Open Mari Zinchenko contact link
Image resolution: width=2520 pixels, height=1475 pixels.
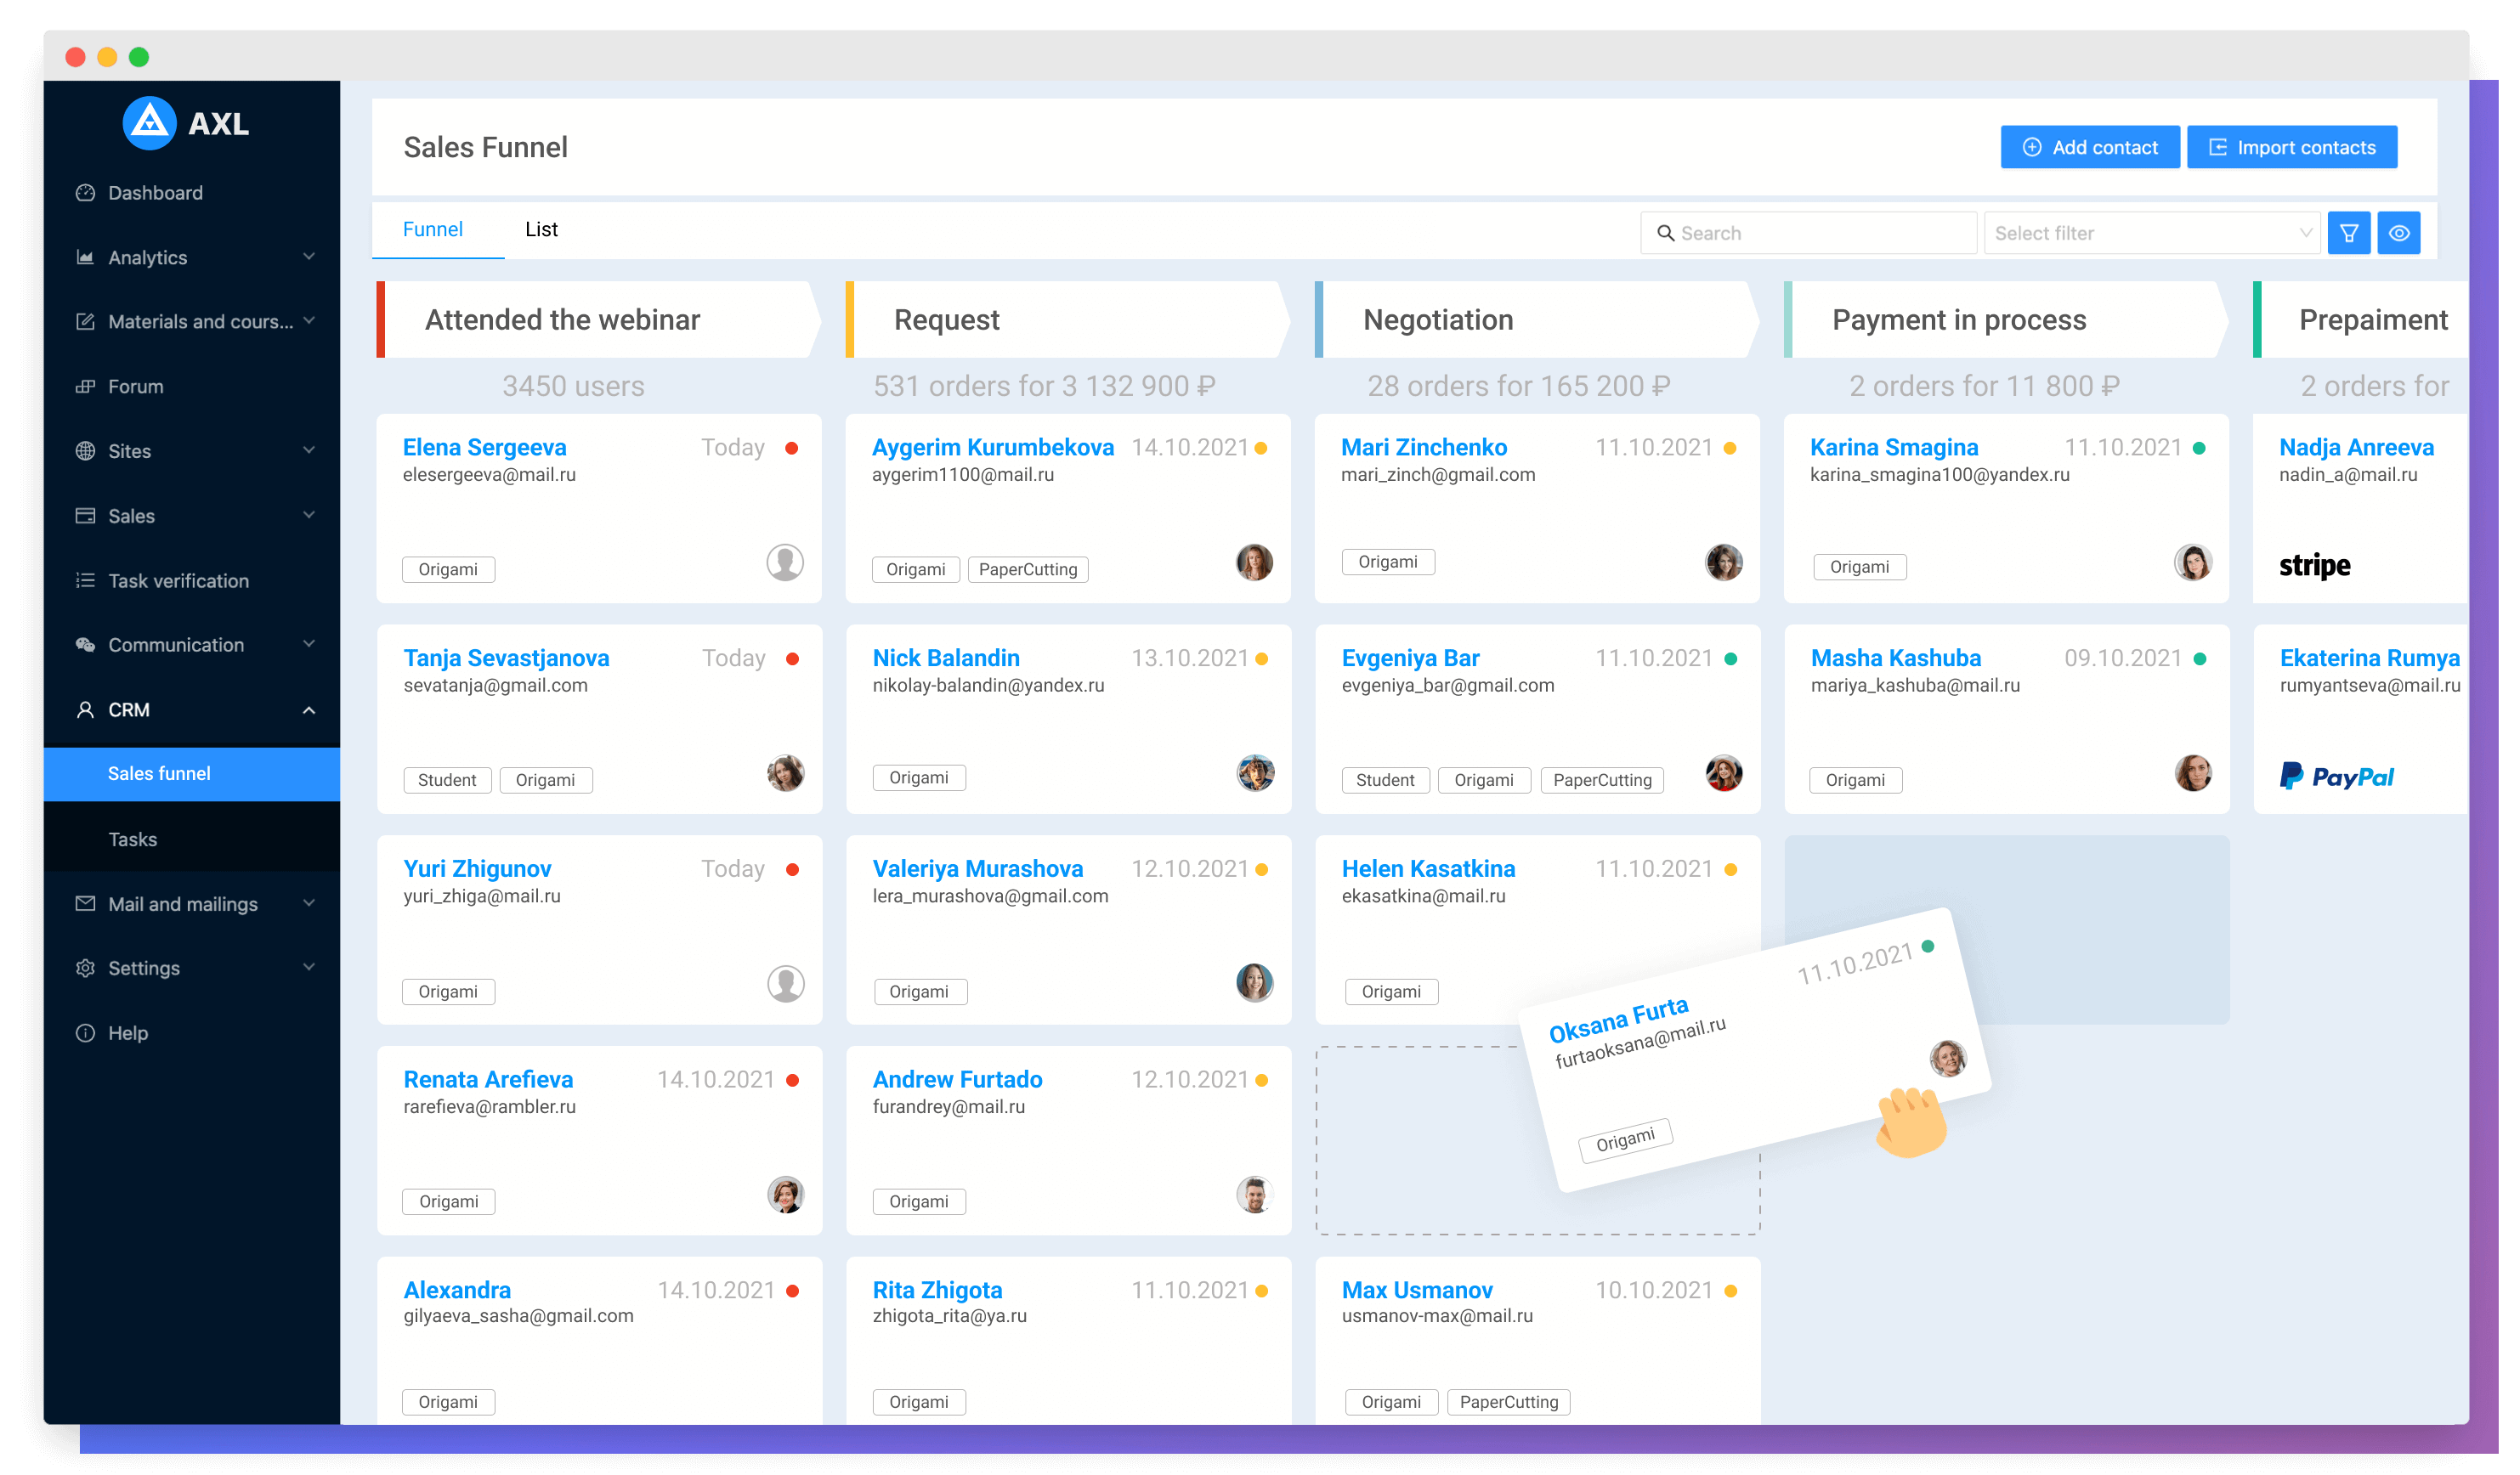pyautogui.click(x=1425, y=448)
